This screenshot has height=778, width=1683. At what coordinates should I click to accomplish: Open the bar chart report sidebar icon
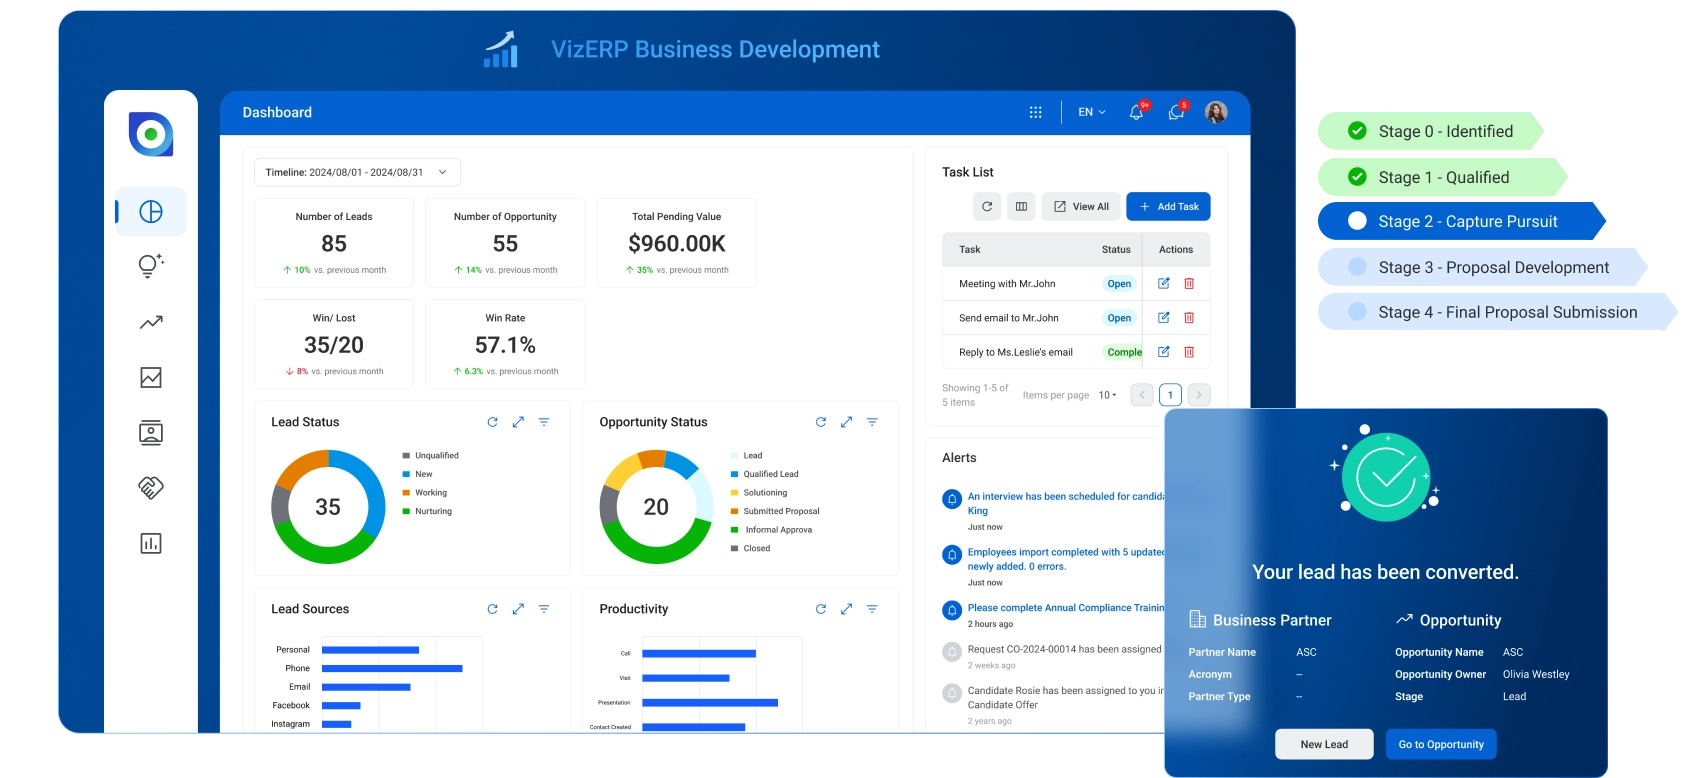point(151,543)
